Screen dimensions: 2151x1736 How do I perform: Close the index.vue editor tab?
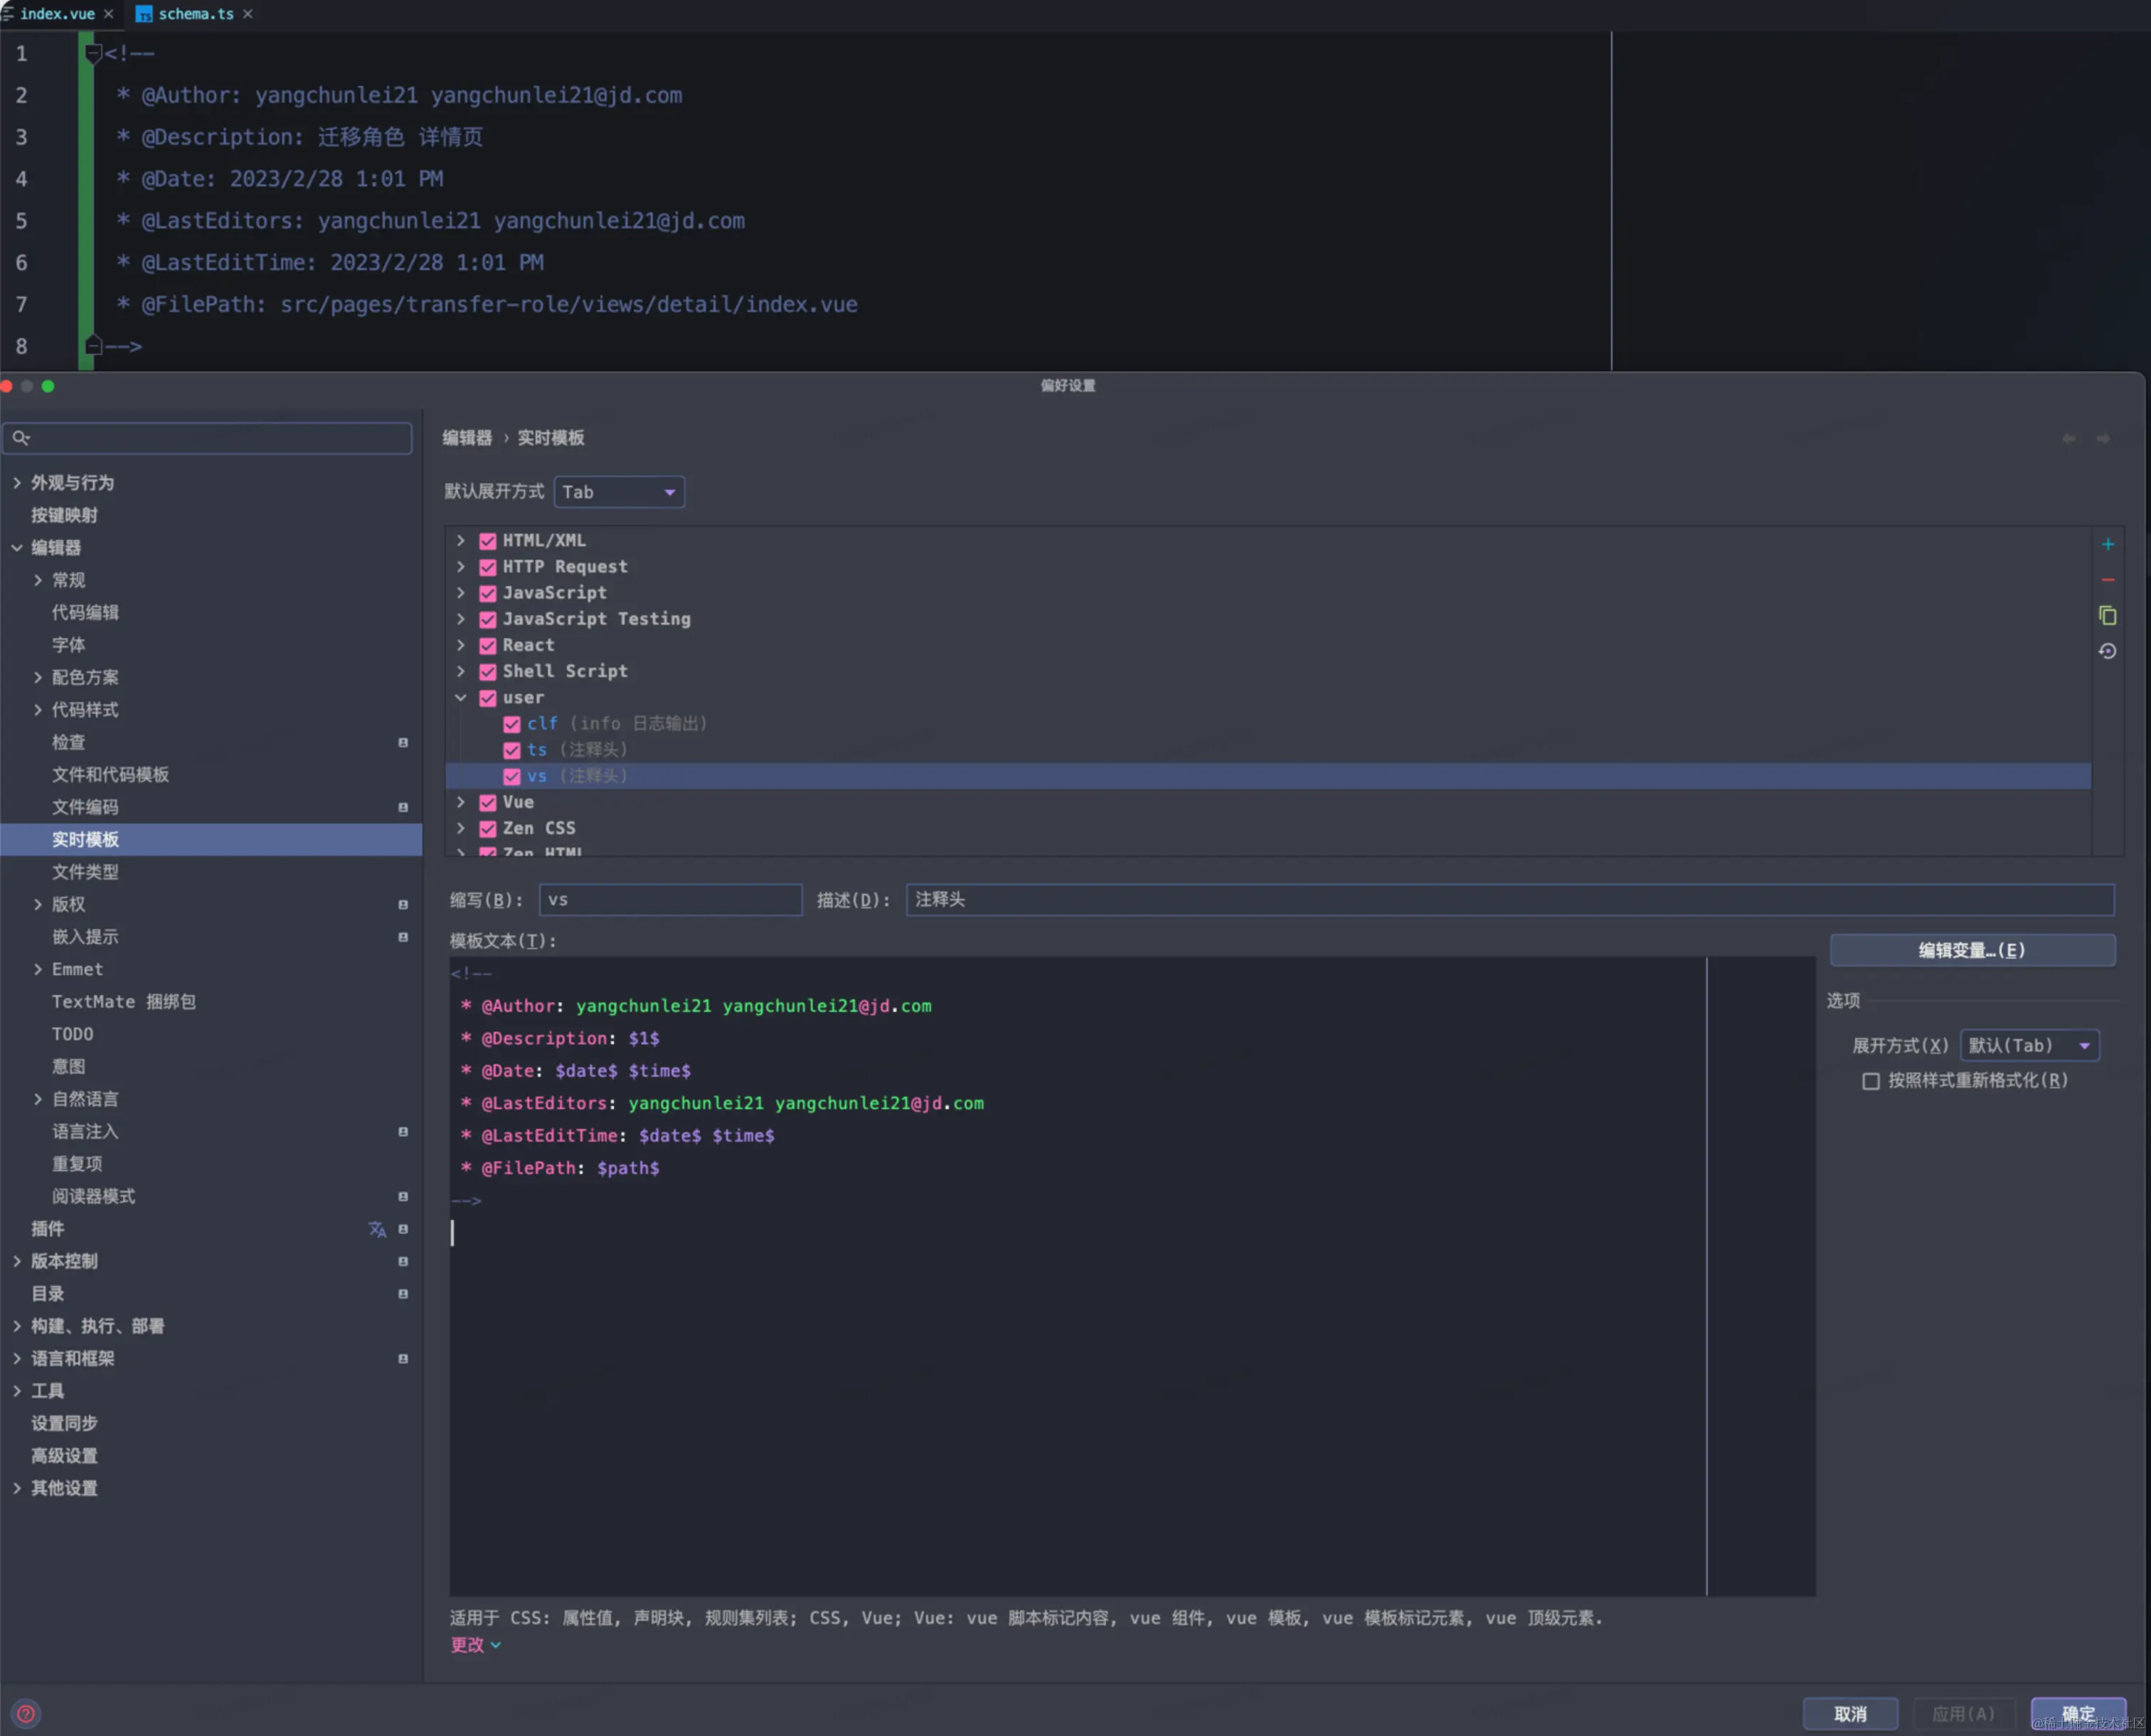pos(108,14)
